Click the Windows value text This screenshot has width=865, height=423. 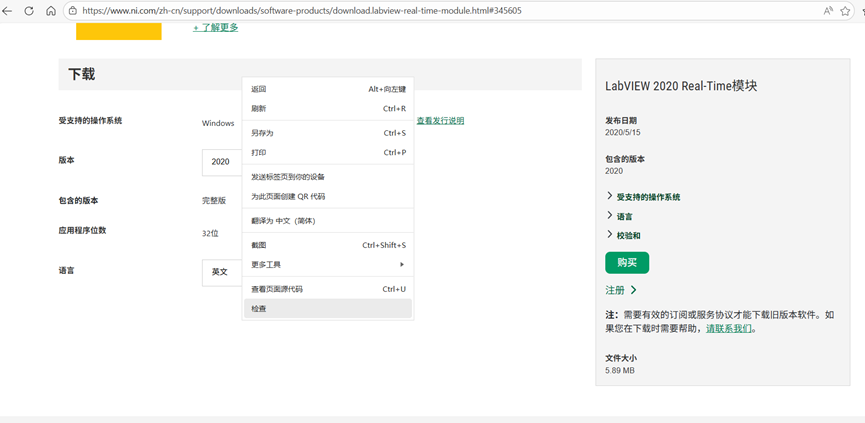(x=218, y=124)
